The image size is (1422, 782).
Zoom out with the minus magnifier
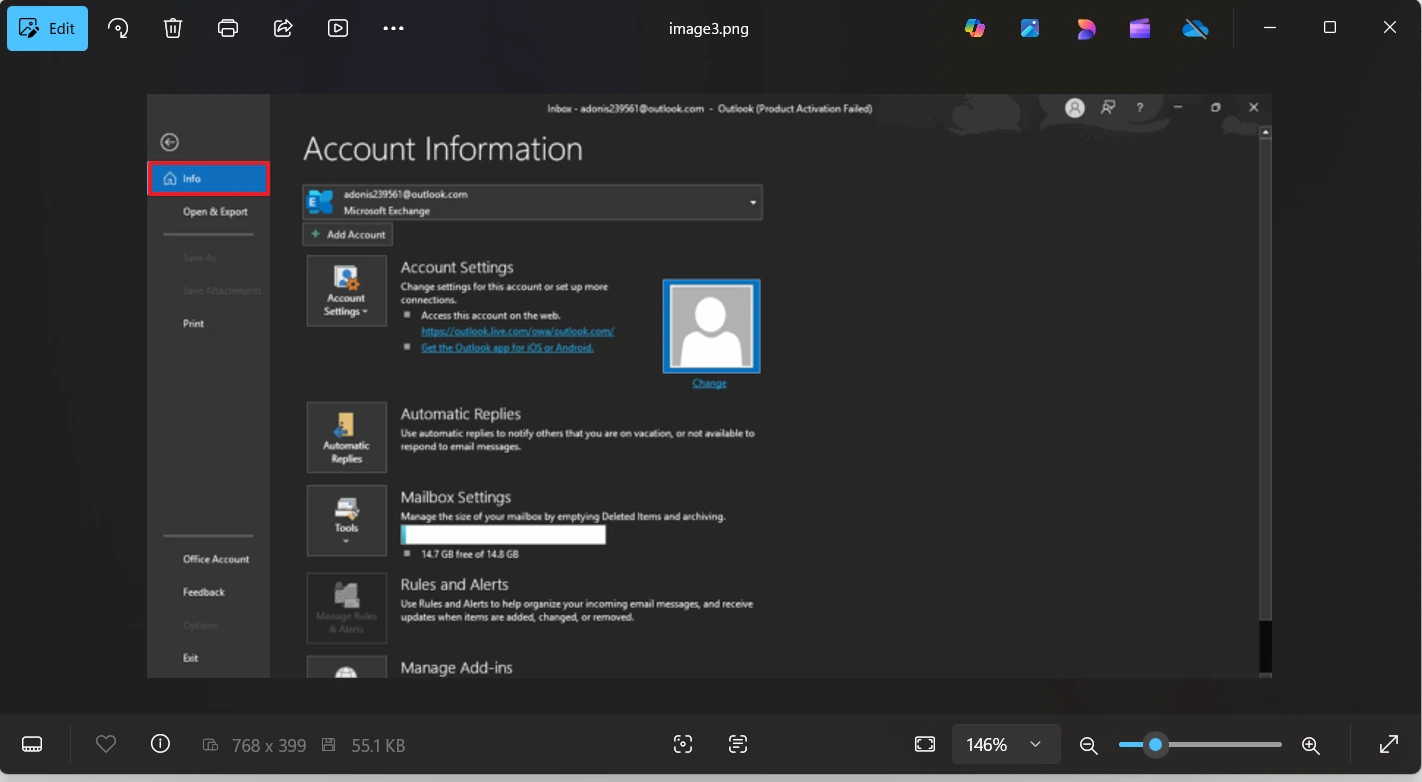pyautogui.click(x=1089, y=745)
